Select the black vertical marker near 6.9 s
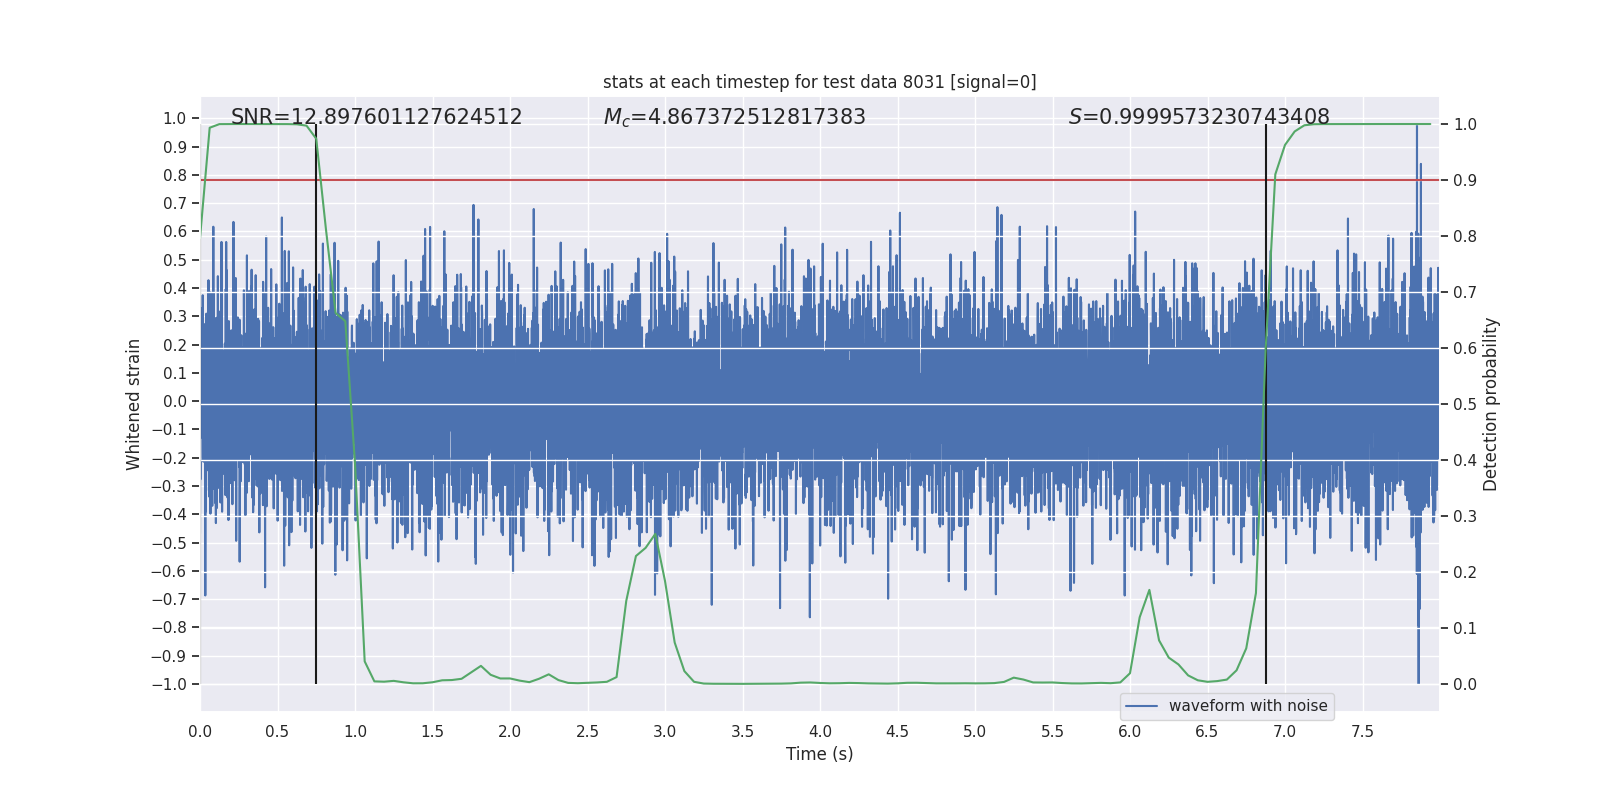 [x=1266, y=400]
